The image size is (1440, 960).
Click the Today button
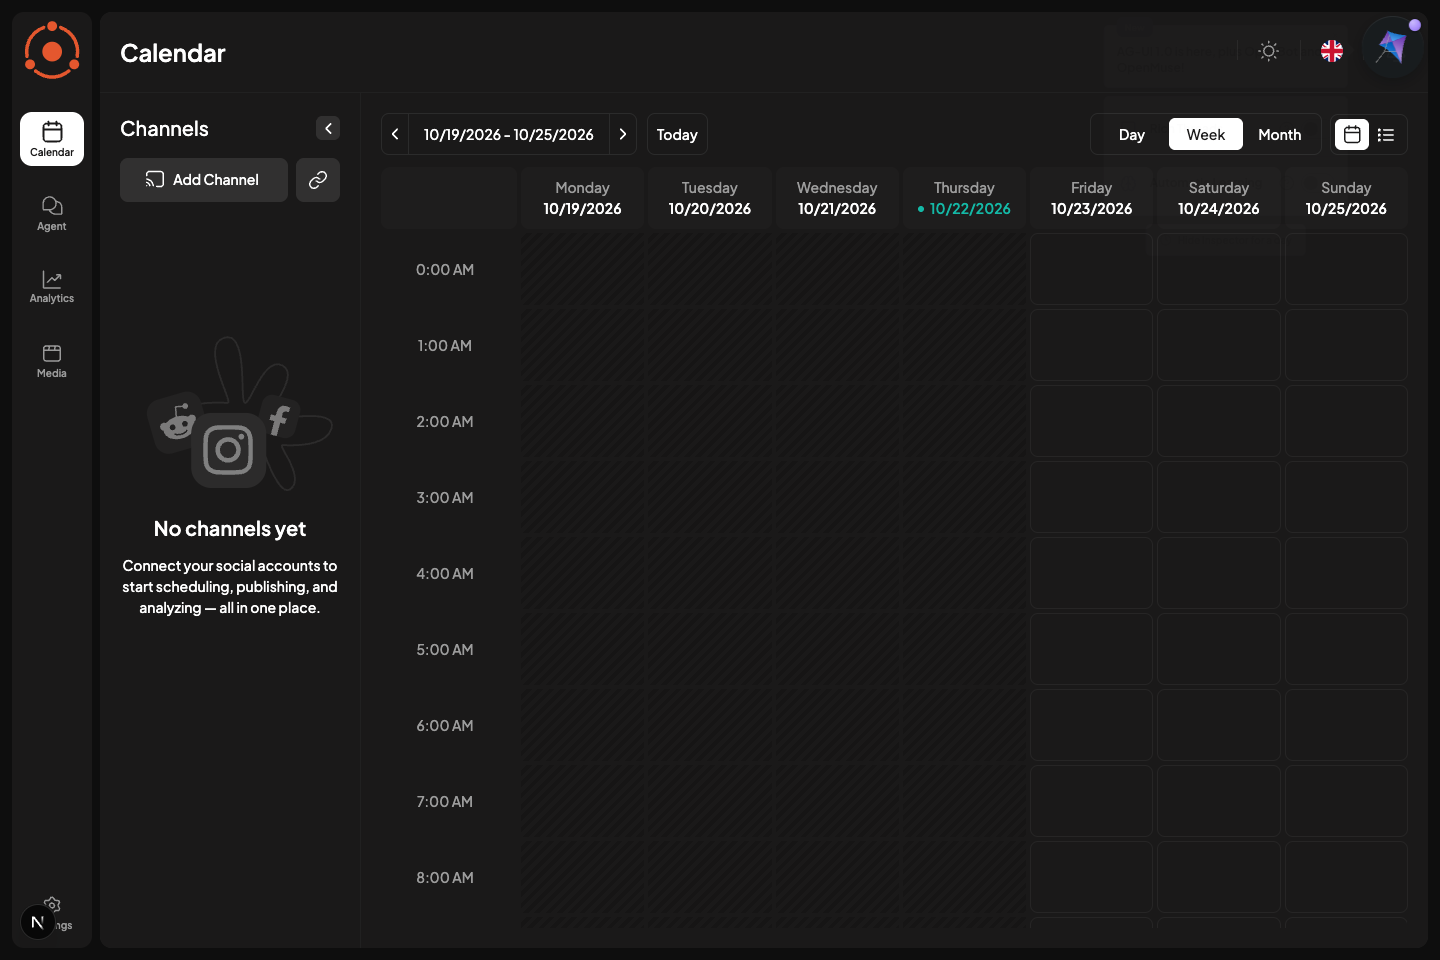677,134
